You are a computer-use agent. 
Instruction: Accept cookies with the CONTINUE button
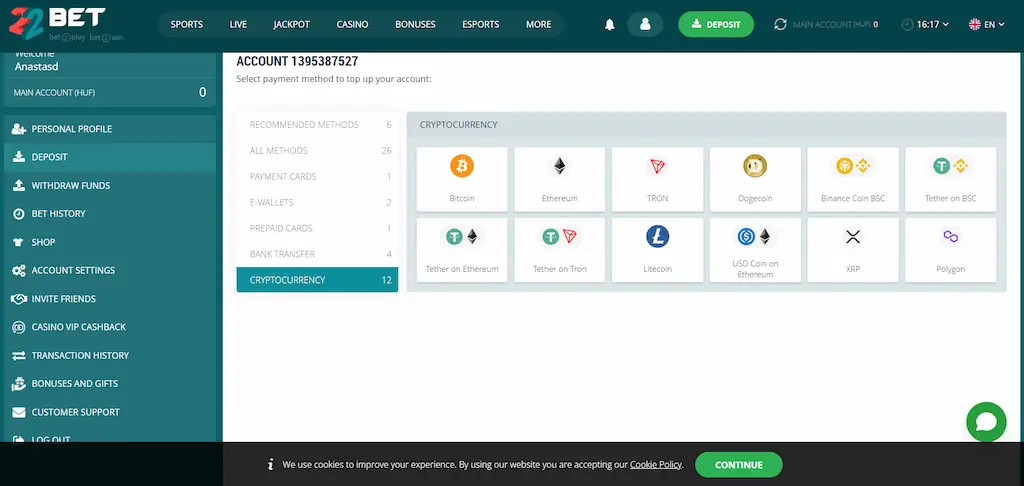tap(738, 465)
